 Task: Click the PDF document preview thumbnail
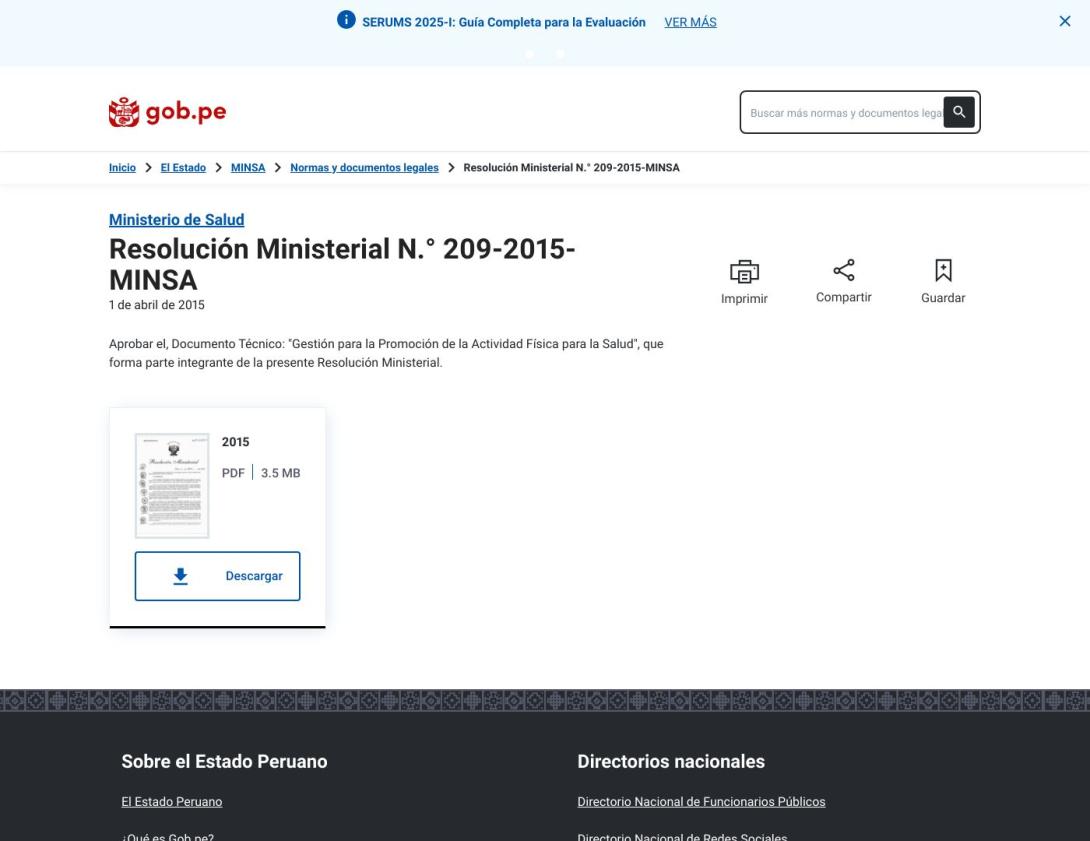(174, 484)
